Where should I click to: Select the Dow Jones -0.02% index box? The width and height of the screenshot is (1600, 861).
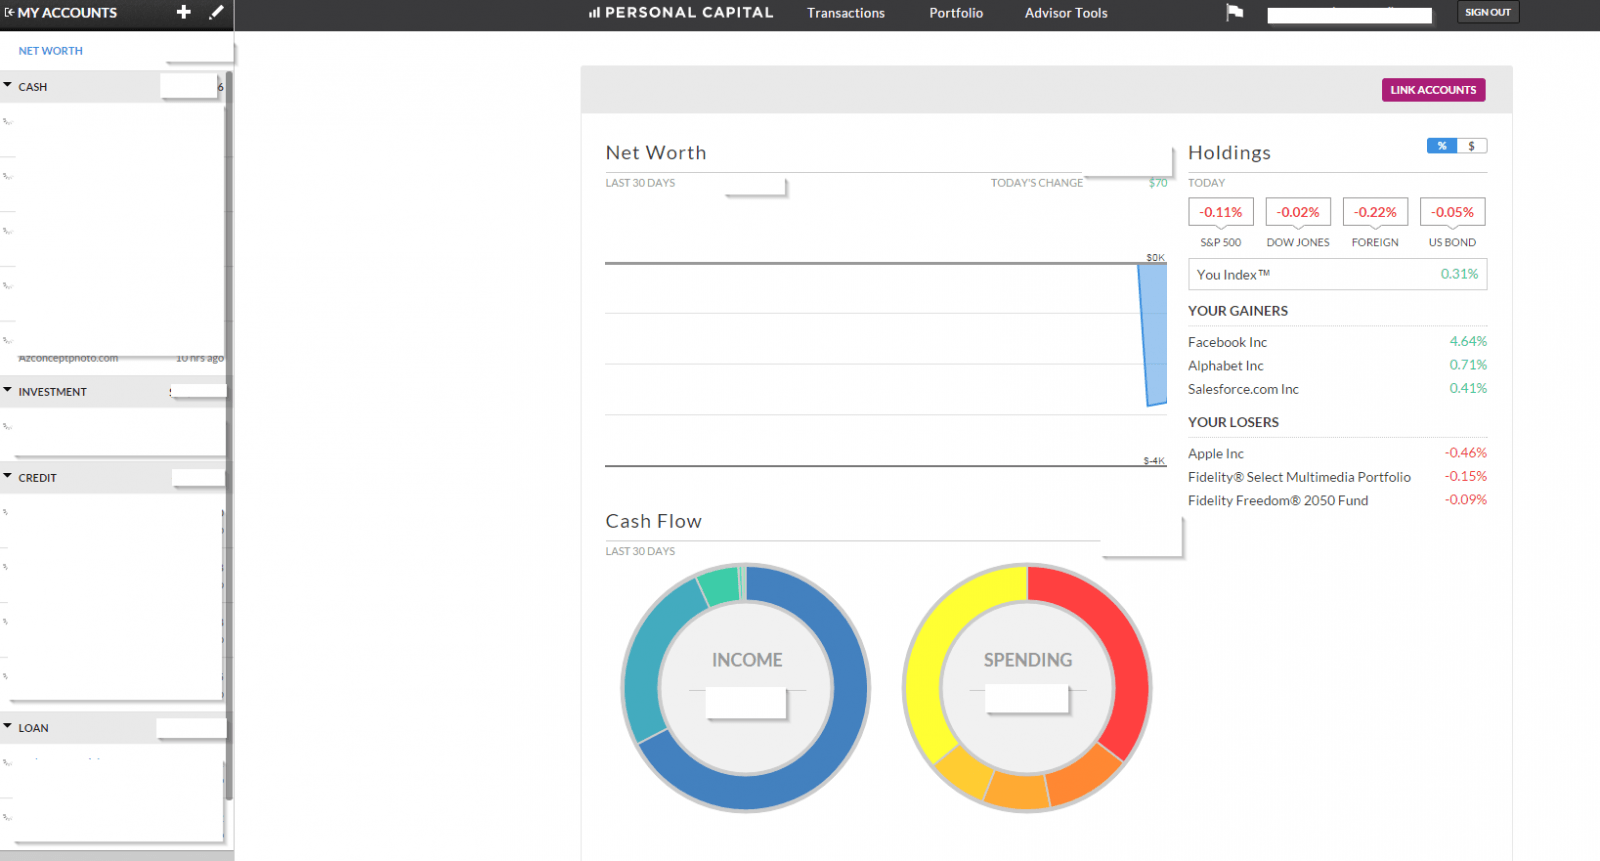click(x=1298, y=212)
